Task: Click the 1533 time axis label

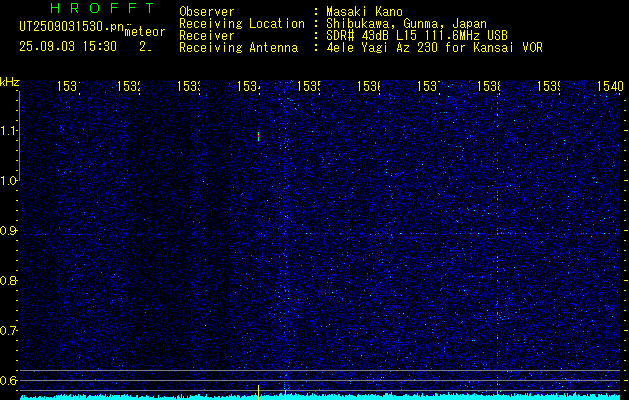Action: click(x=189, y=86)
